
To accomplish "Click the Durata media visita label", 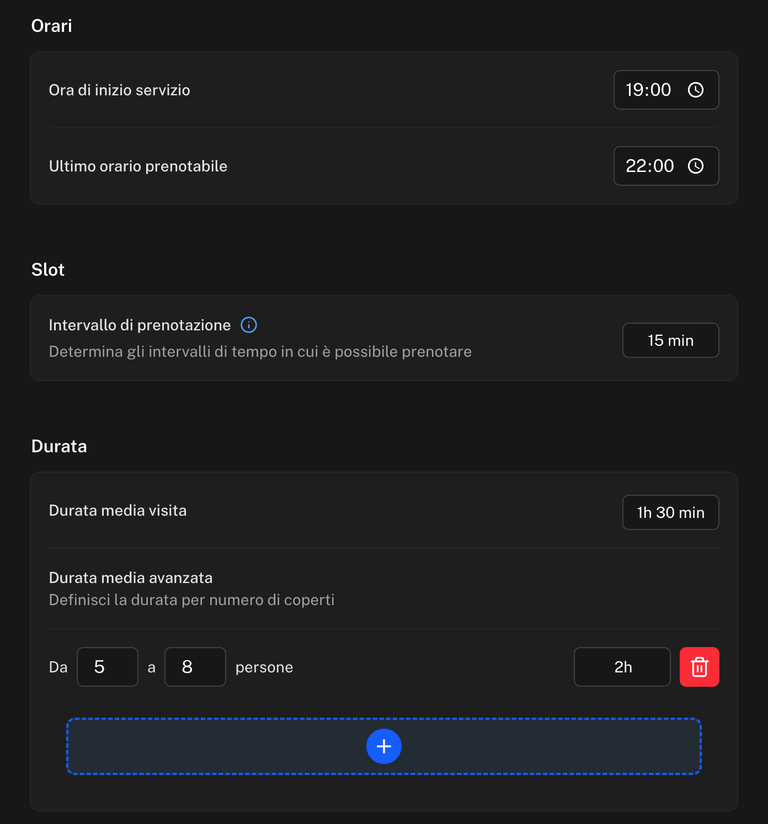I will [117, 510].
